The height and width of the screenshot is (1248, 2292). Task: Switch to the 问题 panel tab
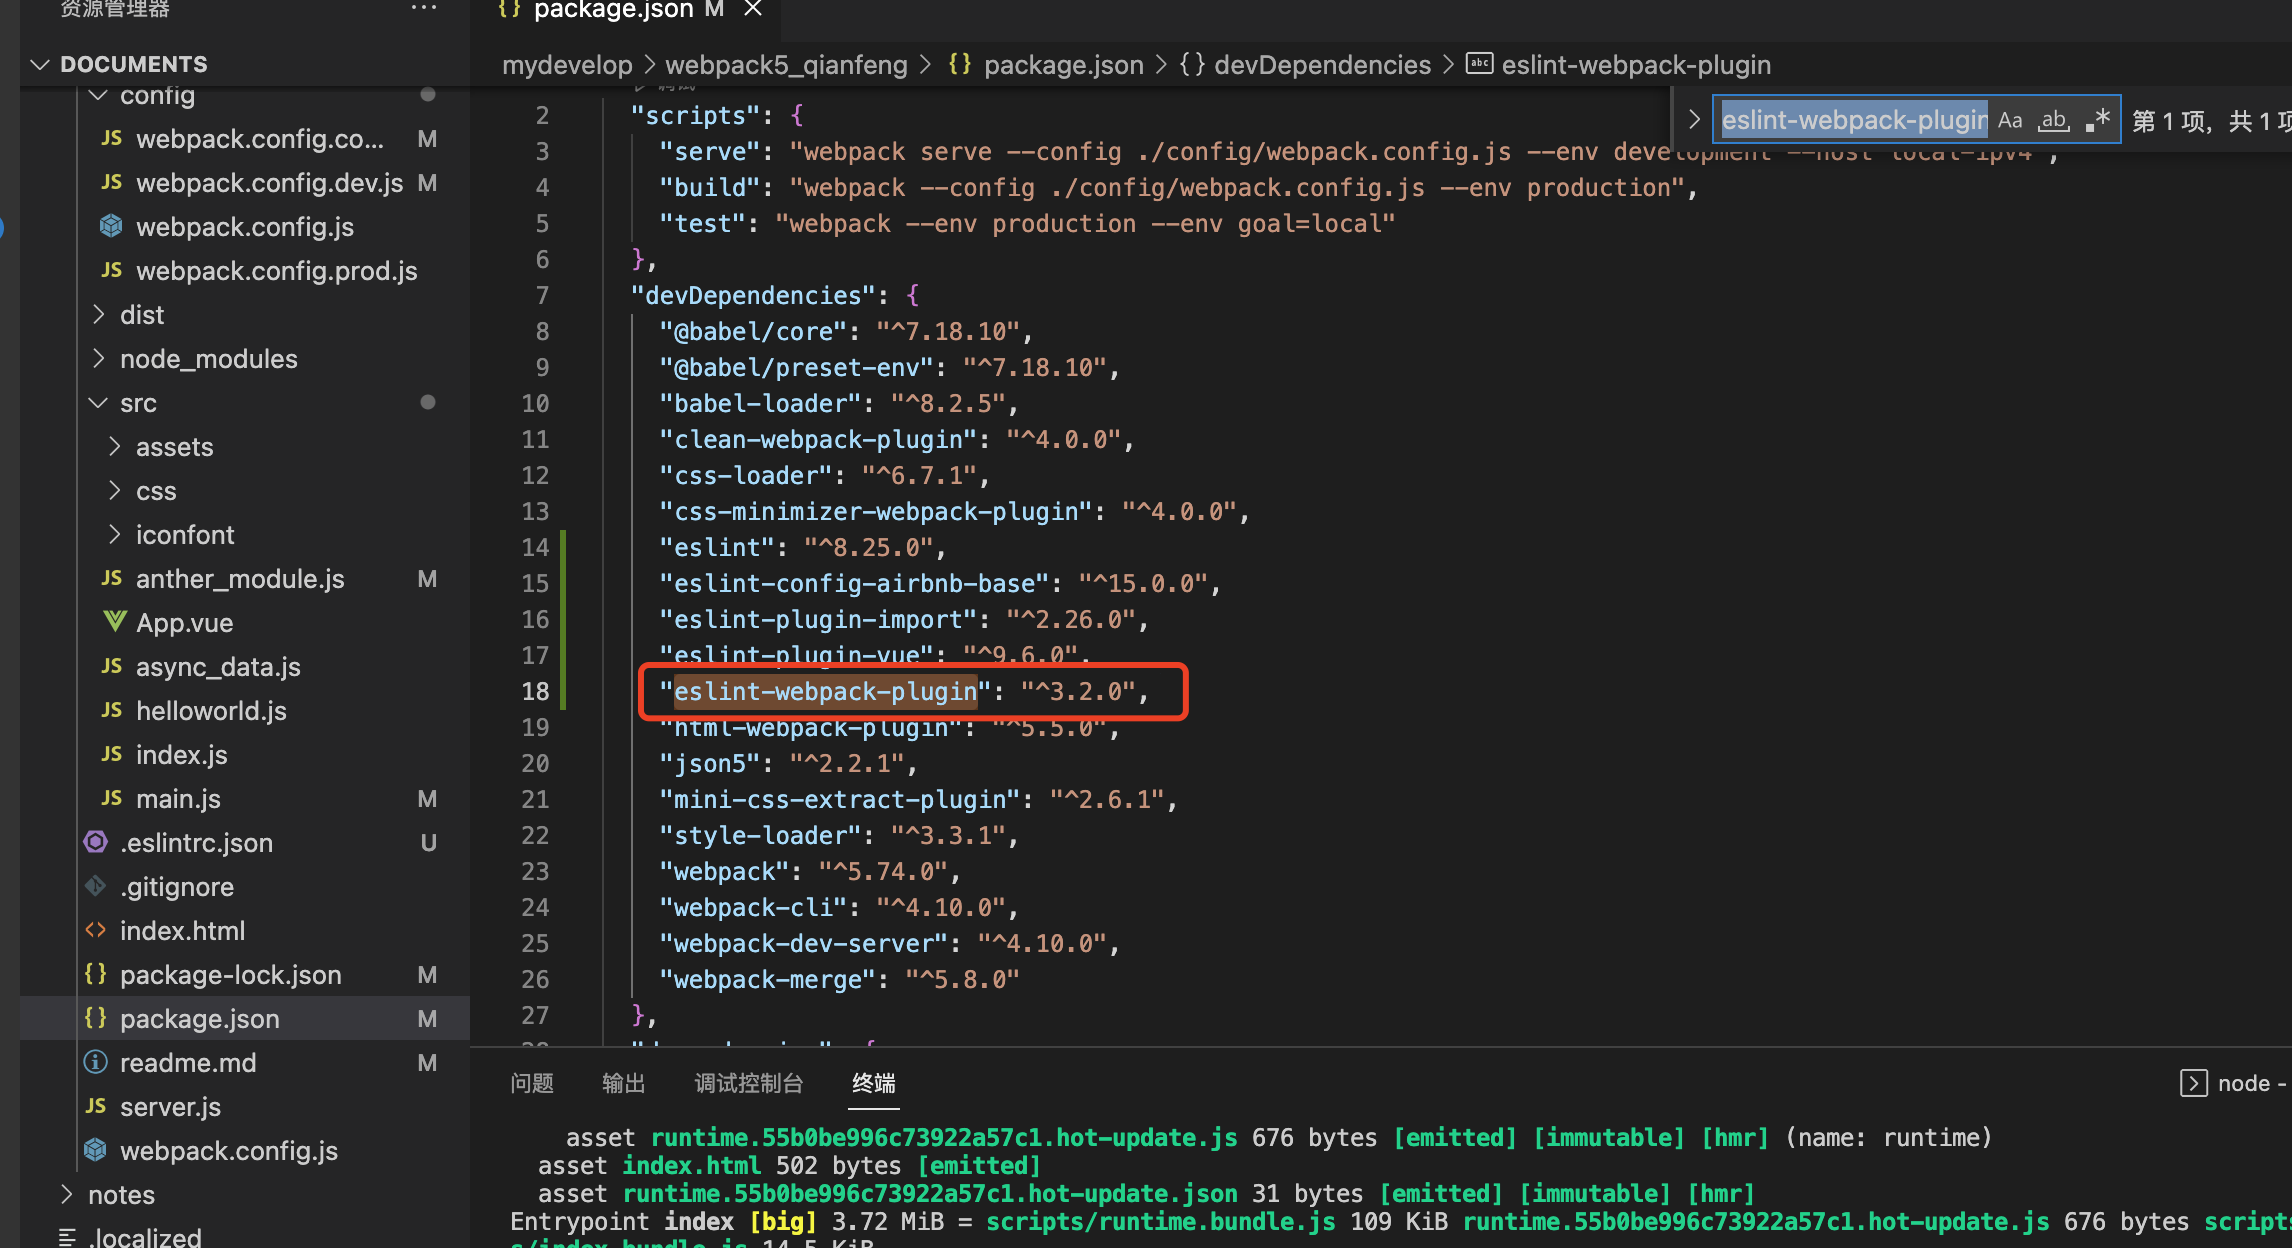(x=531, y=1083)
